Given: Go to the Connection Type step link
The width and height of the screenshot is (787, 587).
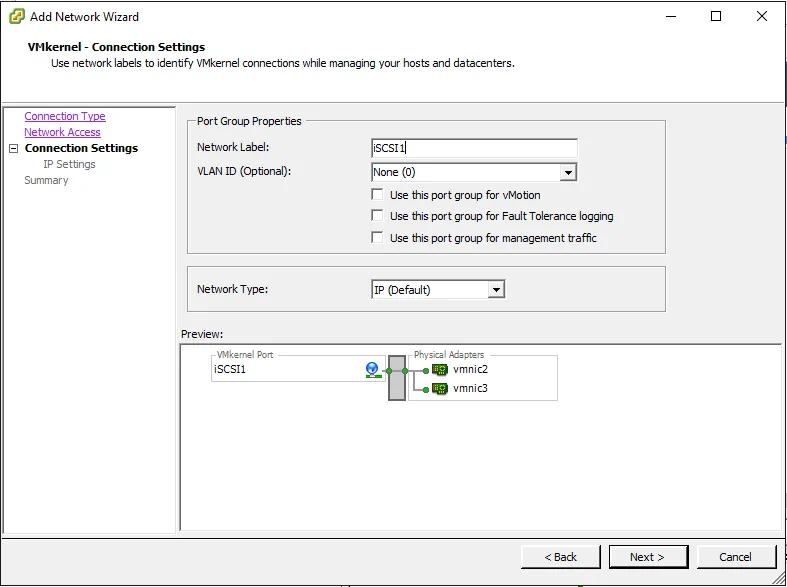Looking at the screenshot, I should tap(65, 116).
